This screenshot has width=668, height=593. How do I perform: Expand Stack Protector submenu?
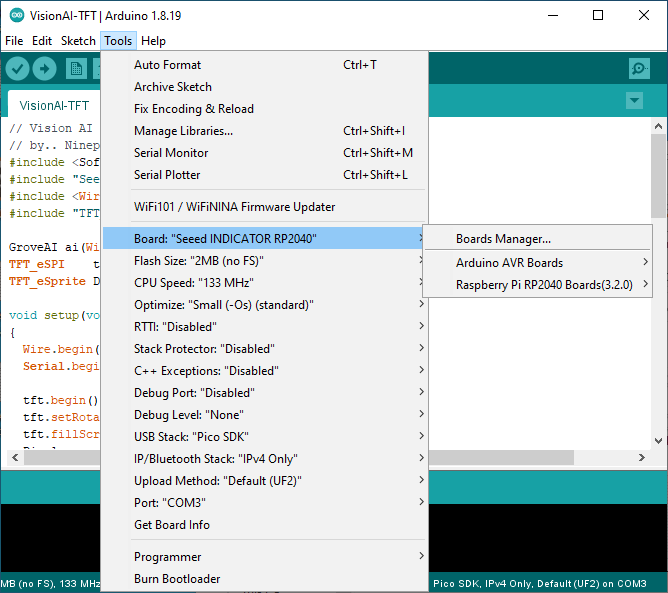265,349
